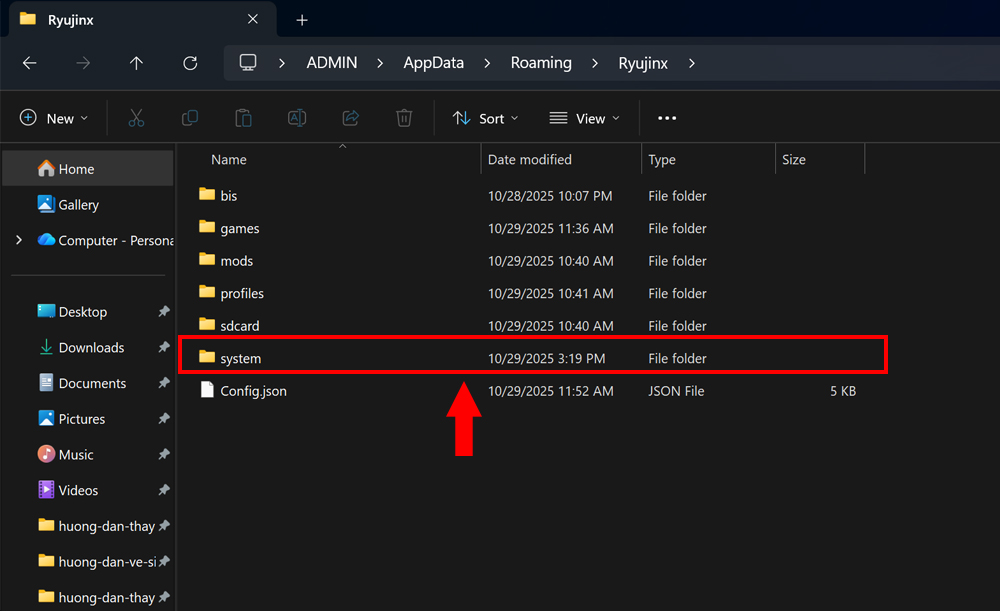Viewport: 1000px width, 611px height.
Task: Refresh the current folder view
Action: coord(190,63)
